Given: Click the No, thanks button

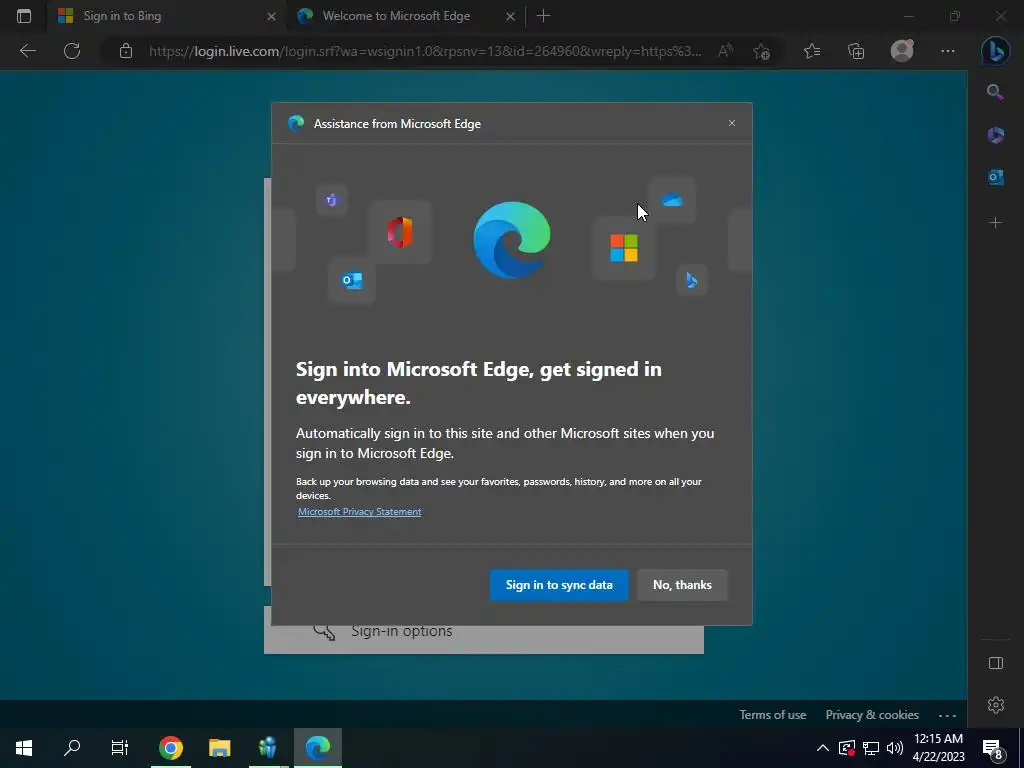Looking at the screenshot, I should (x=682, y=584).
